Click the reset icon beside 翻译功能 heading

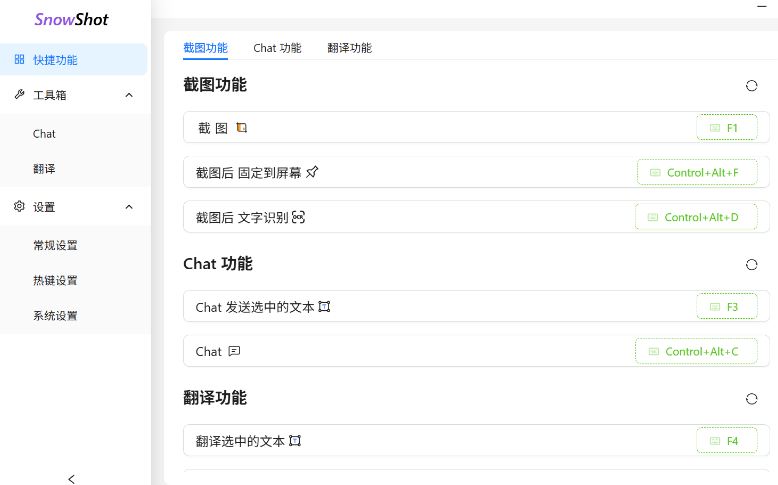pos(751,399)
